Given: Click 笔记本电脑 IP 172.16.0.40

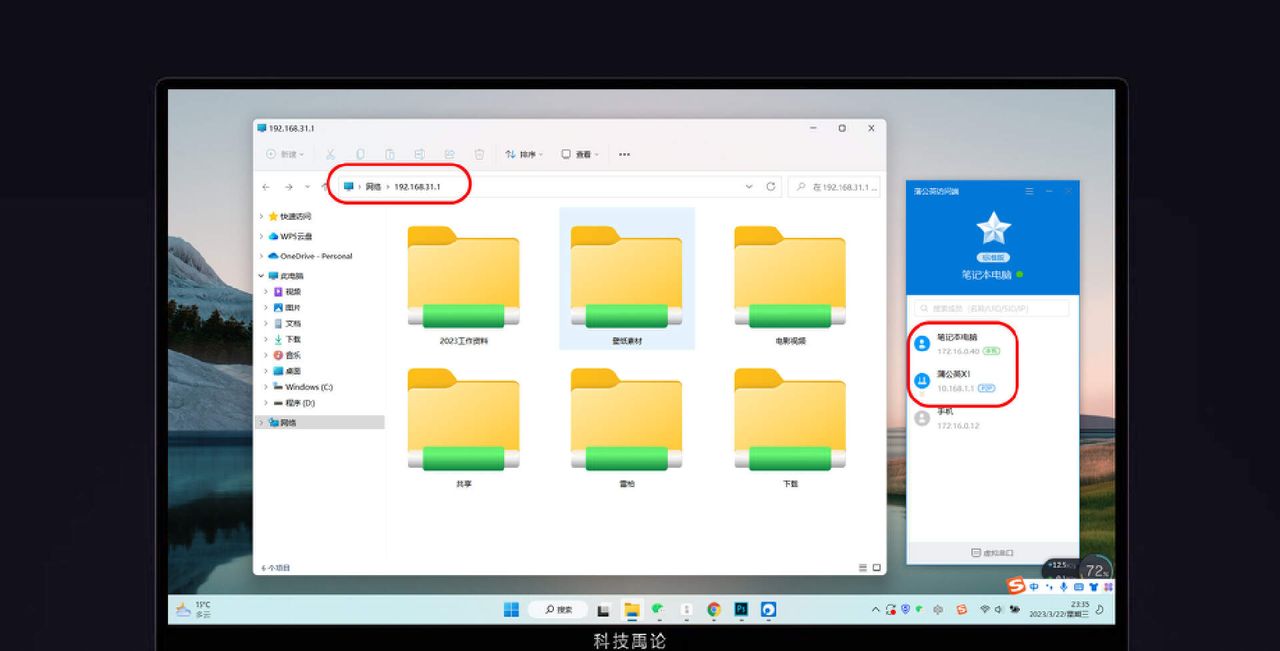Looking at the screenshot, I should [958, 351].
